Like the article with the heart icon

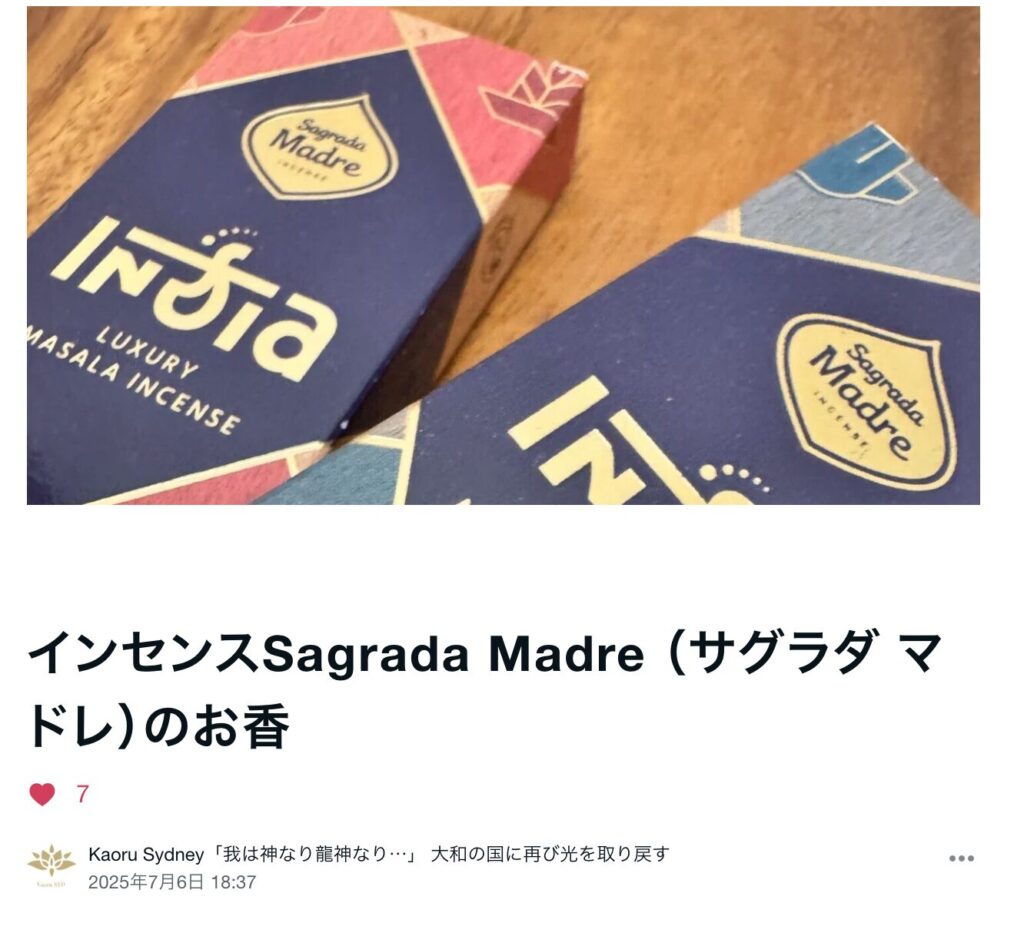pyautogui.click(x=42, y=794)
